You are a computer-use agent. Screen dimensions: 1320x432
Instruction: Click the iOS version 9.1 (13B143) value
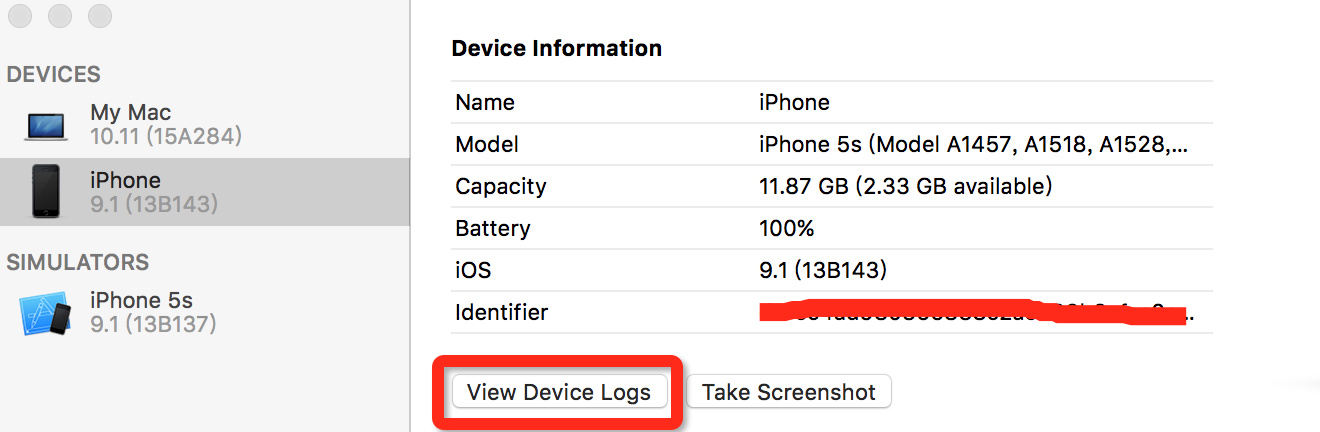coord(823,270)
